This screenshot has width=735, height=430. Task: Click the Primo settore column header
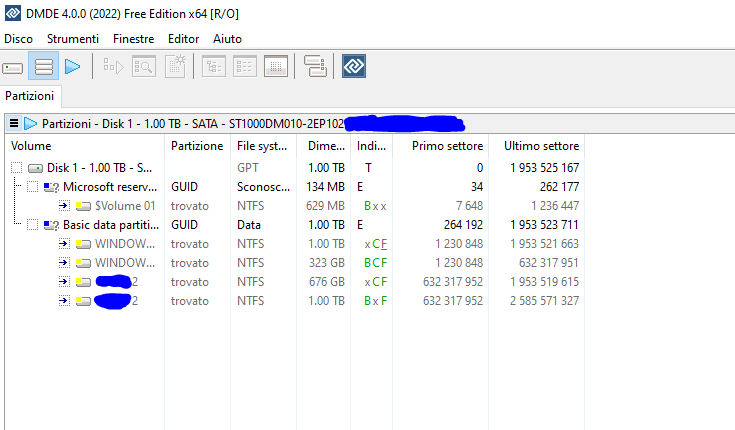(x=442, y=146)
